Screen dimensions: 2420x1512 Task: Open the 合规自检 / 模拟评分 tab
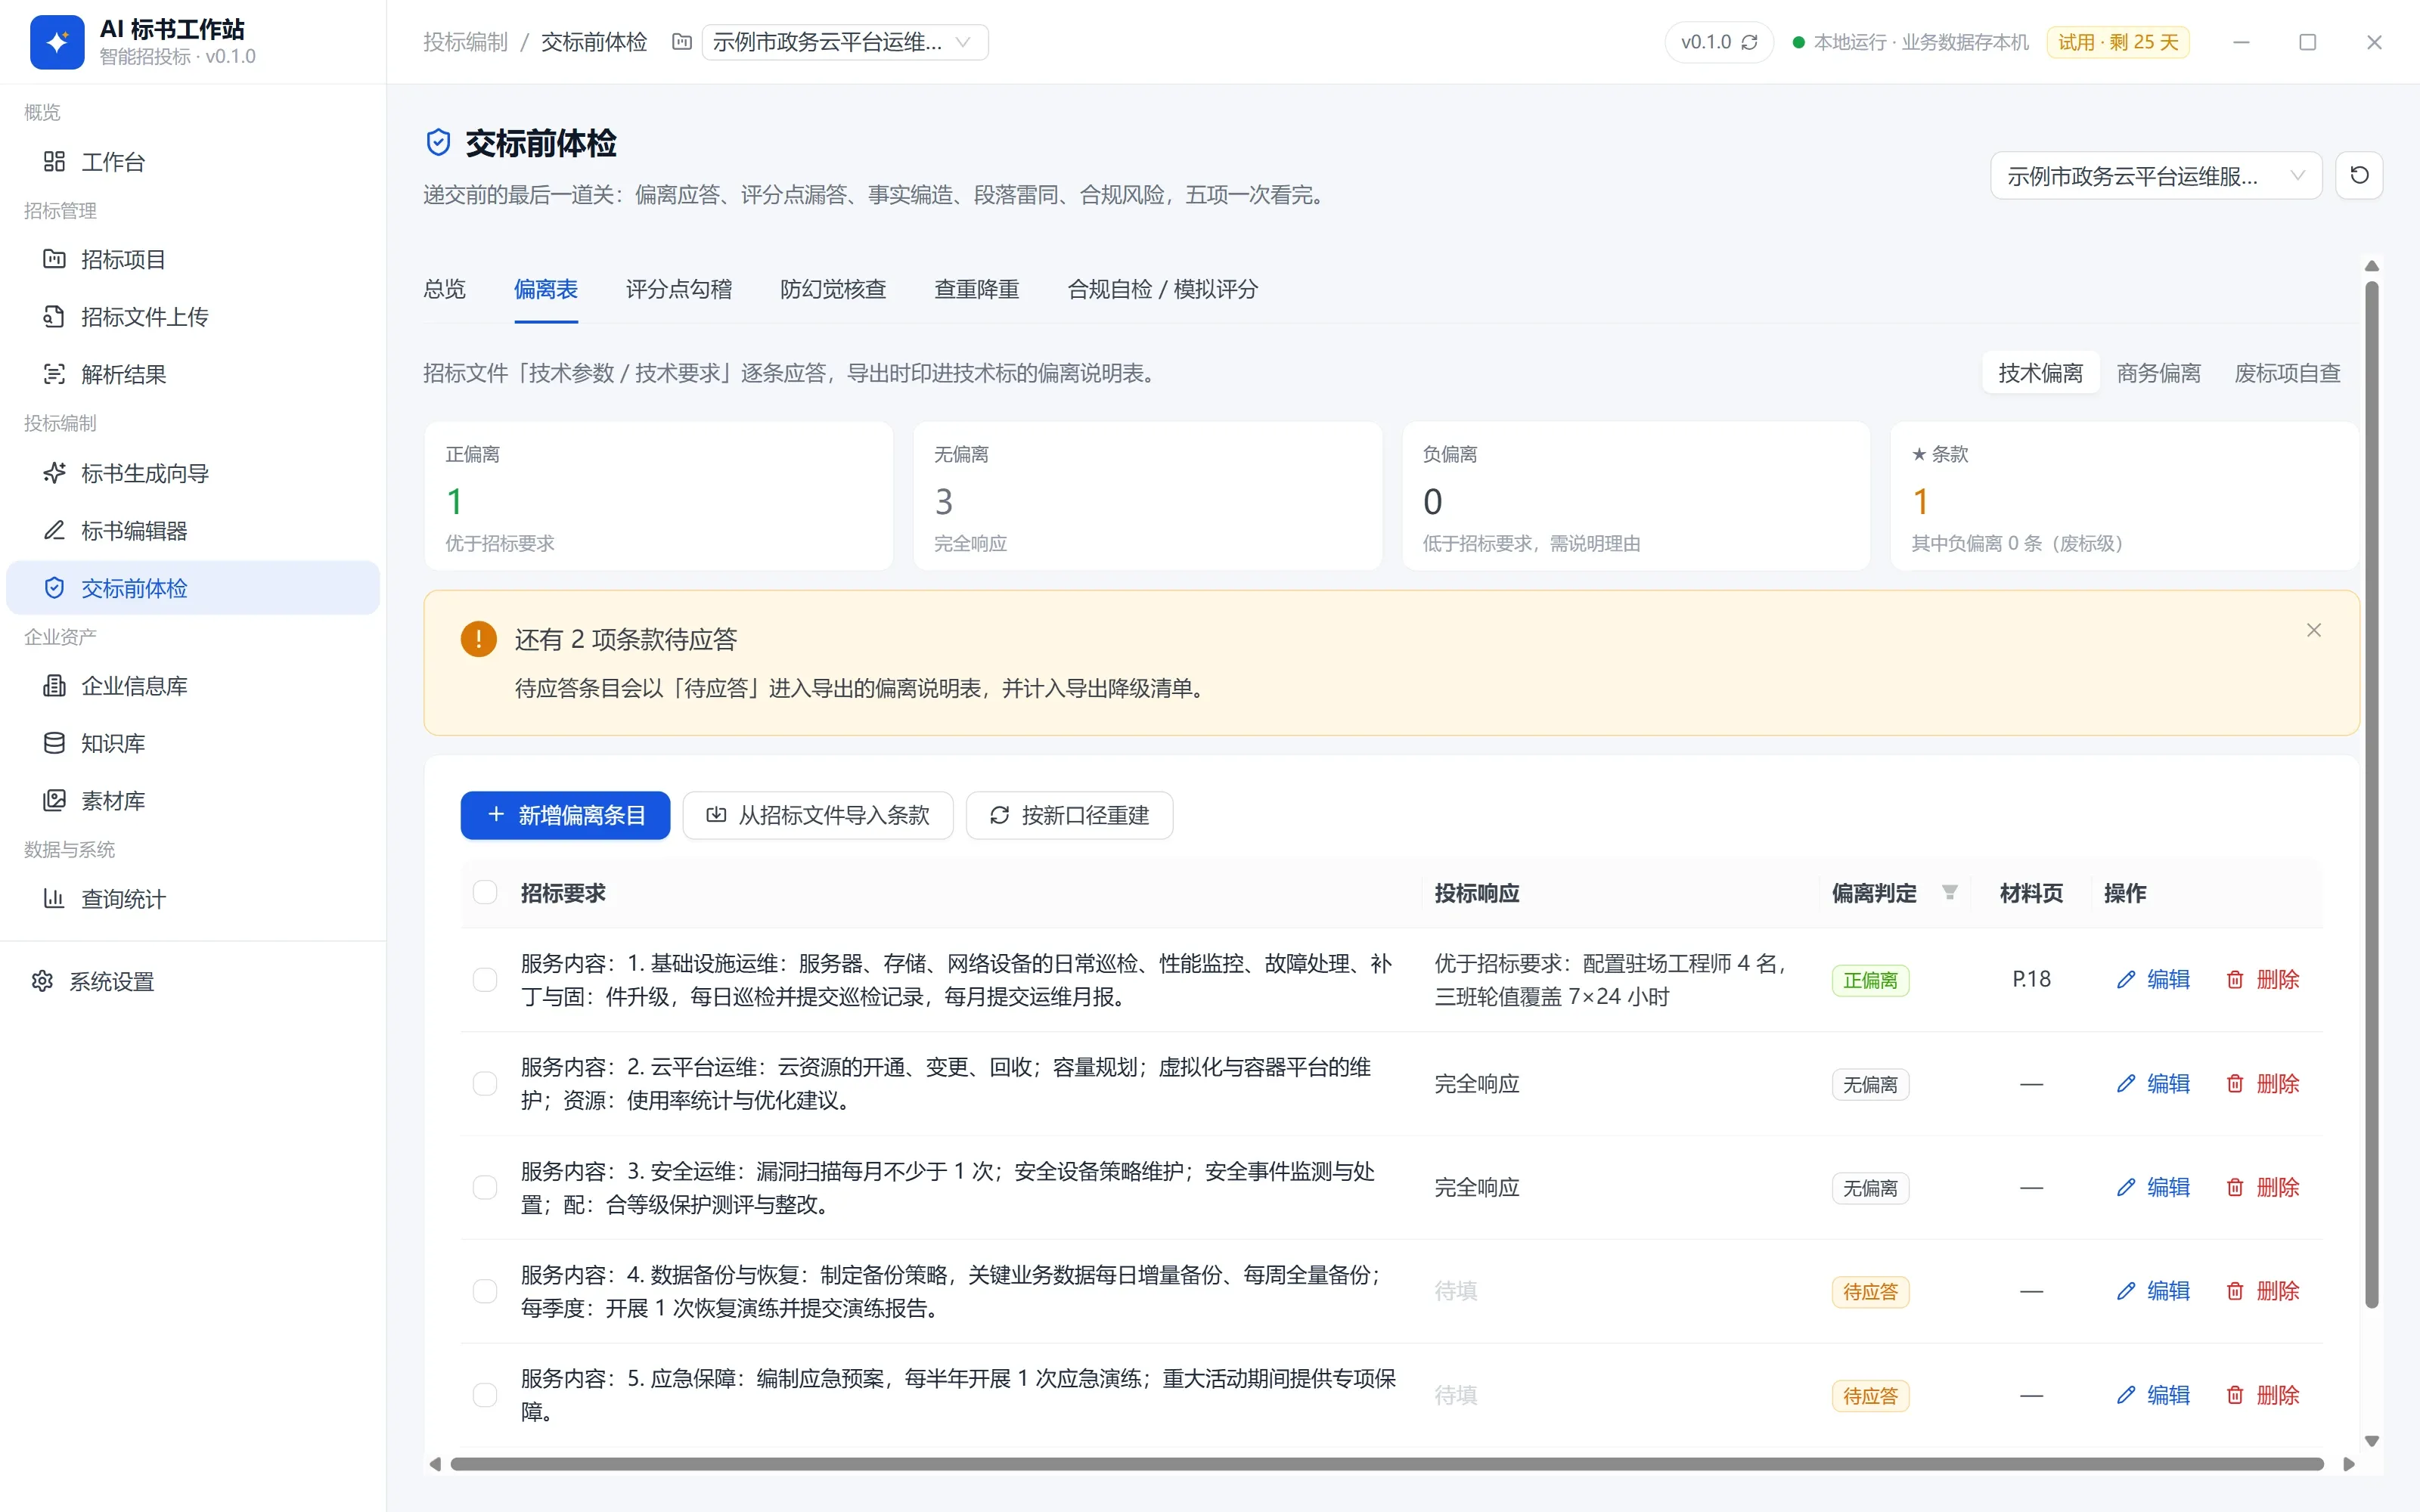1163,290
